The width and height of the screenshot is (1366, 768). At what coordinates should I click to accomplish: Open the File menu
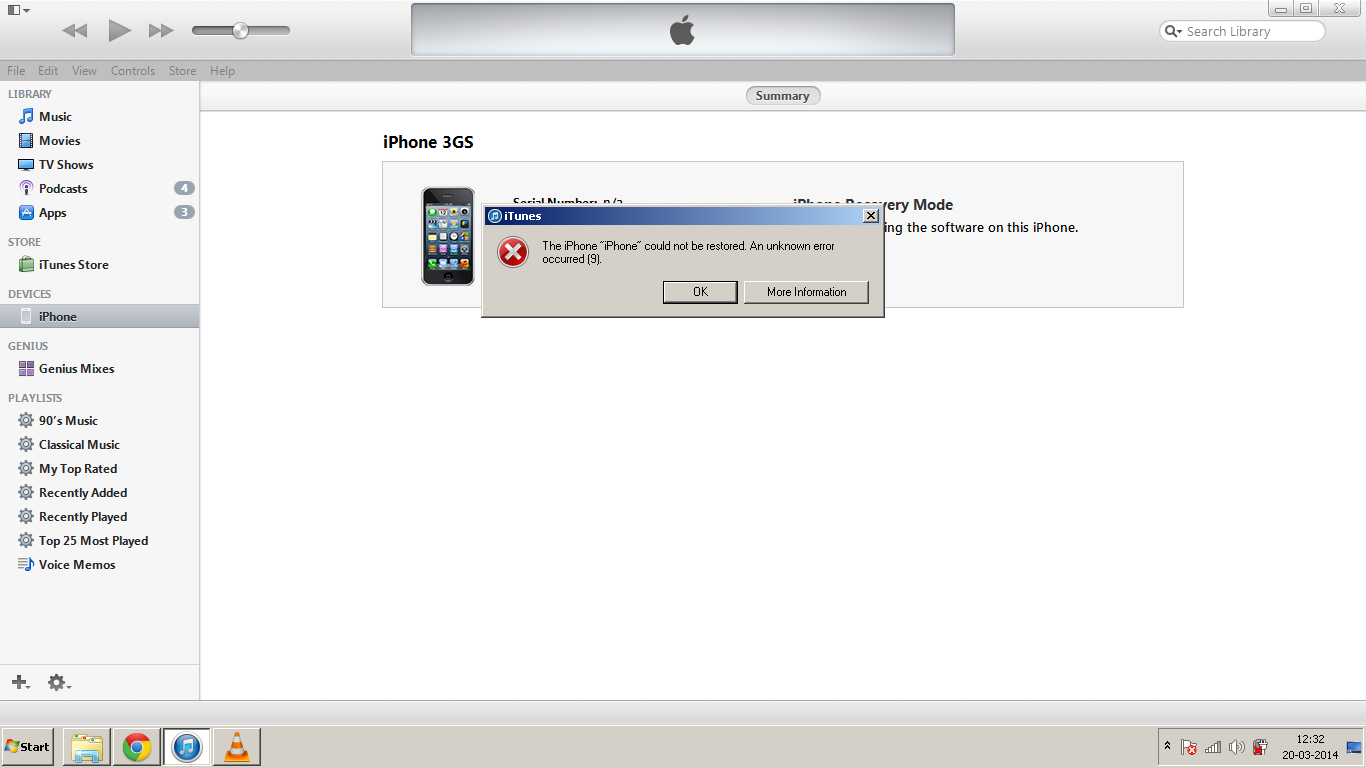(16, 71)
